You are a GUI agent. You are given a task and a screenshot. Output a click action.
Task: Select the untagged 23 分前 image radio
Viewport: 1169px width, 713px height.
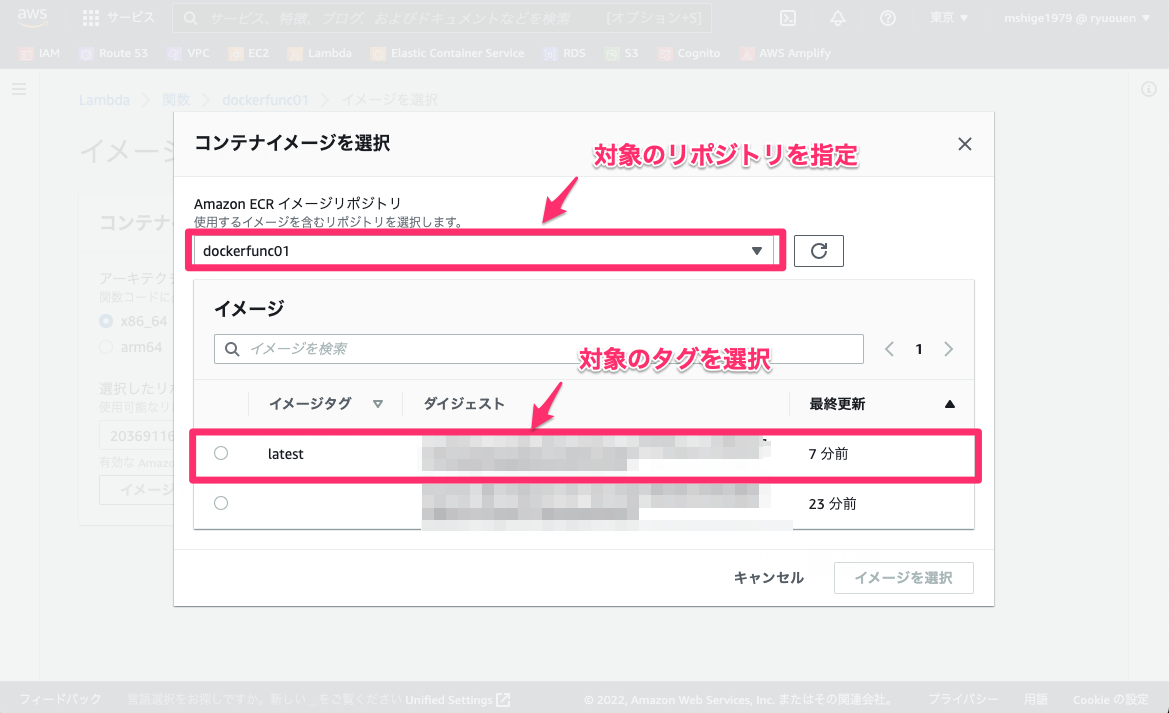[221, 503]
